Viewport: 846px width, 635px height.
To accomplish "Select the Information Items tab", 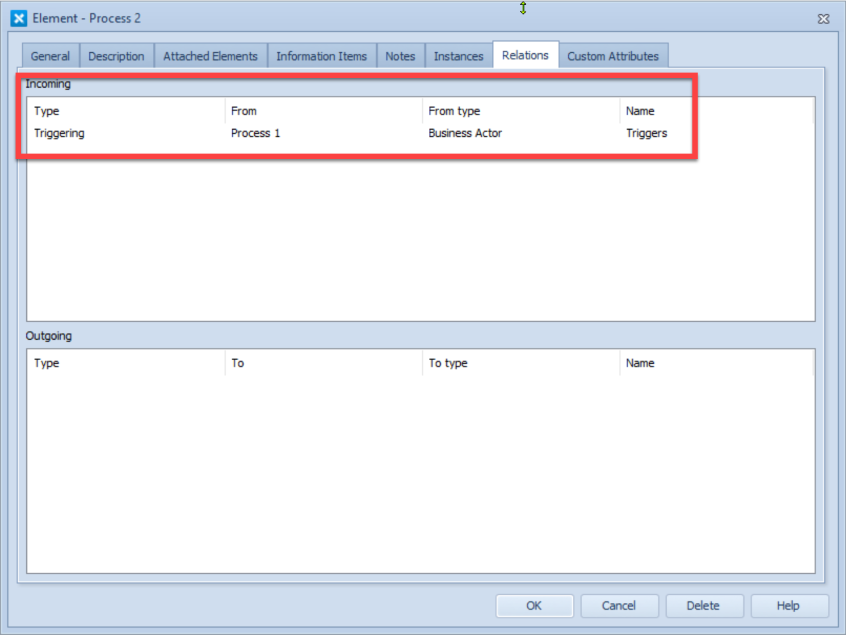I will [321, 56].
